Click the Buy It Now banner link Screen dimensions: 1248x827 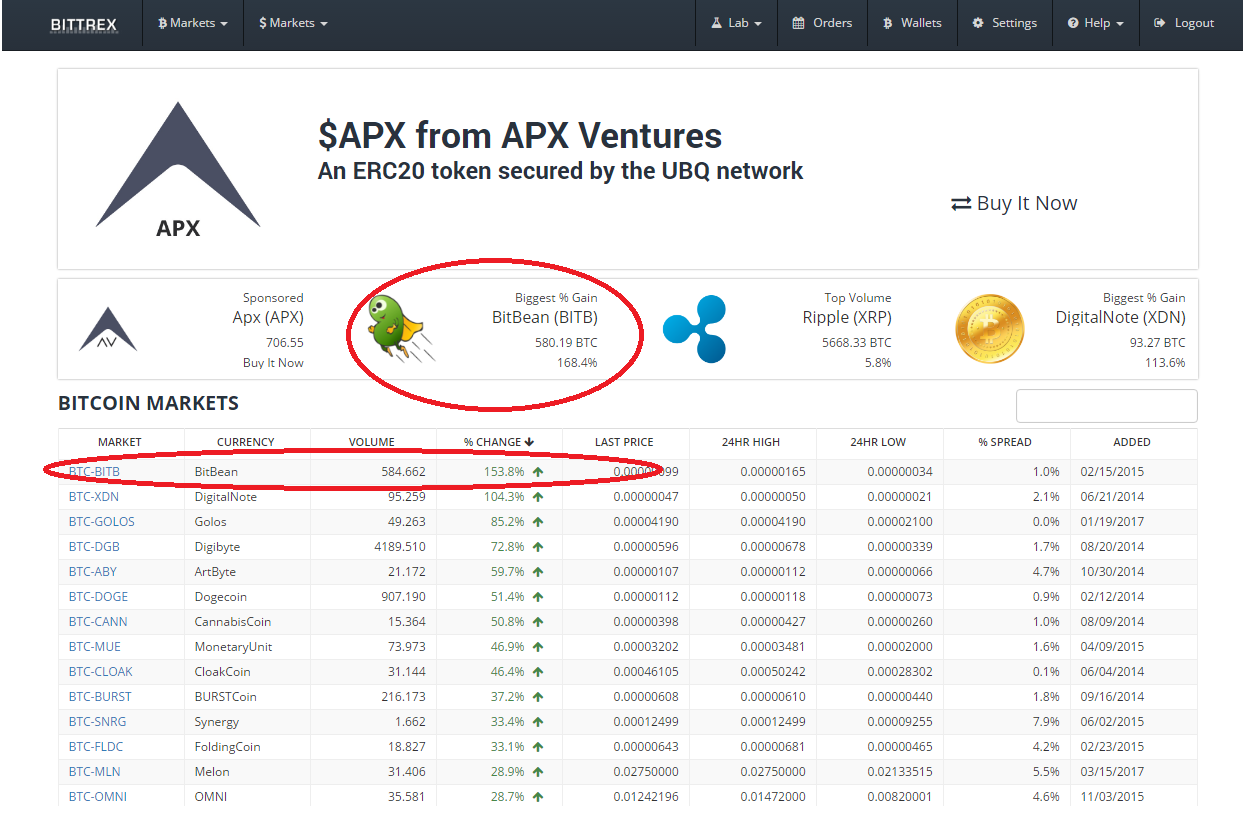coord(1014,203)
